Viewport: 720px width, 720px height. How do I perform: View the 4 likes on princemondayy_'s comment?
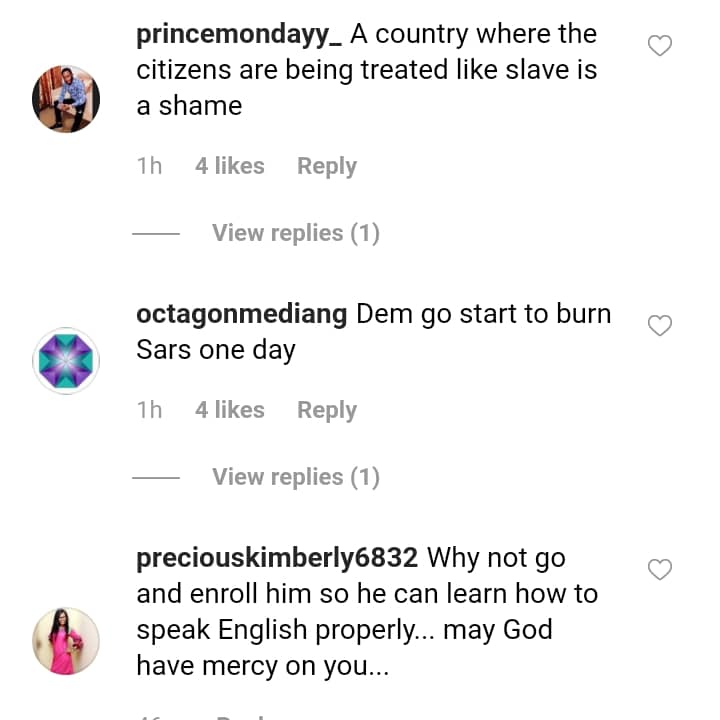click(x=230, y=166)
